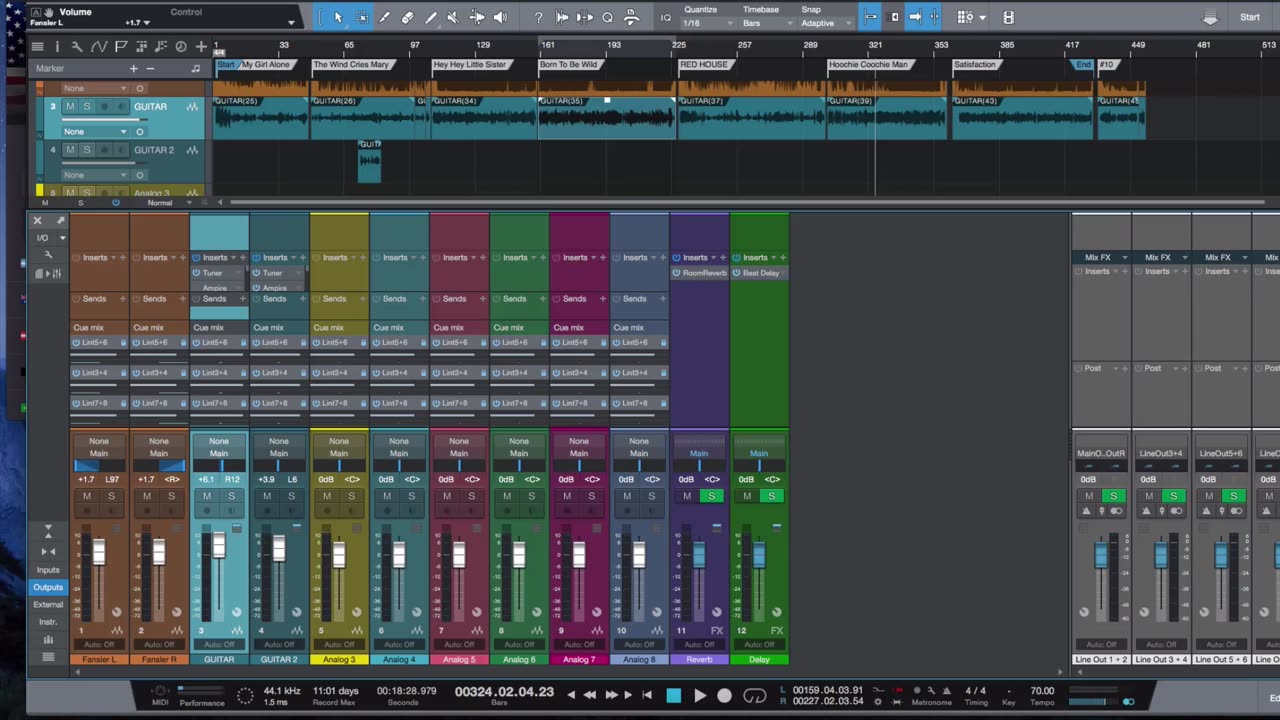Image resolution: width=1280 pixels, height=720 pixels.
Task: Unsolo the Reverb FX channel
Action: (711, 496)
